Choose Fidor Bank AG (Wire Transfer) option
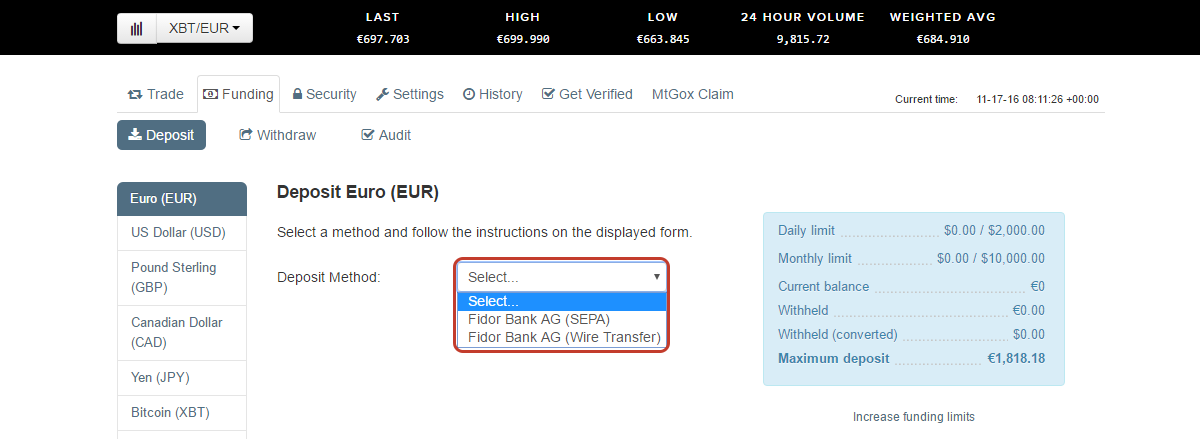This screenshot has width=1200, height=439. [564, 337]
